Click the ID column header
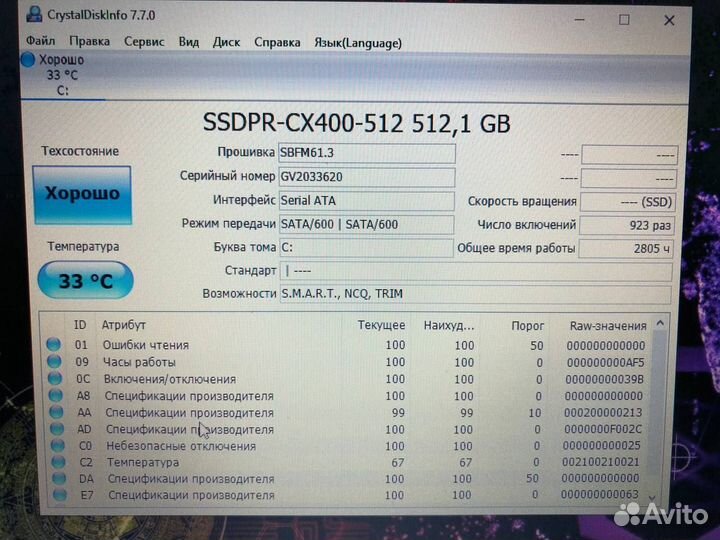Screen dimensions: 720x540 point(80,325)
